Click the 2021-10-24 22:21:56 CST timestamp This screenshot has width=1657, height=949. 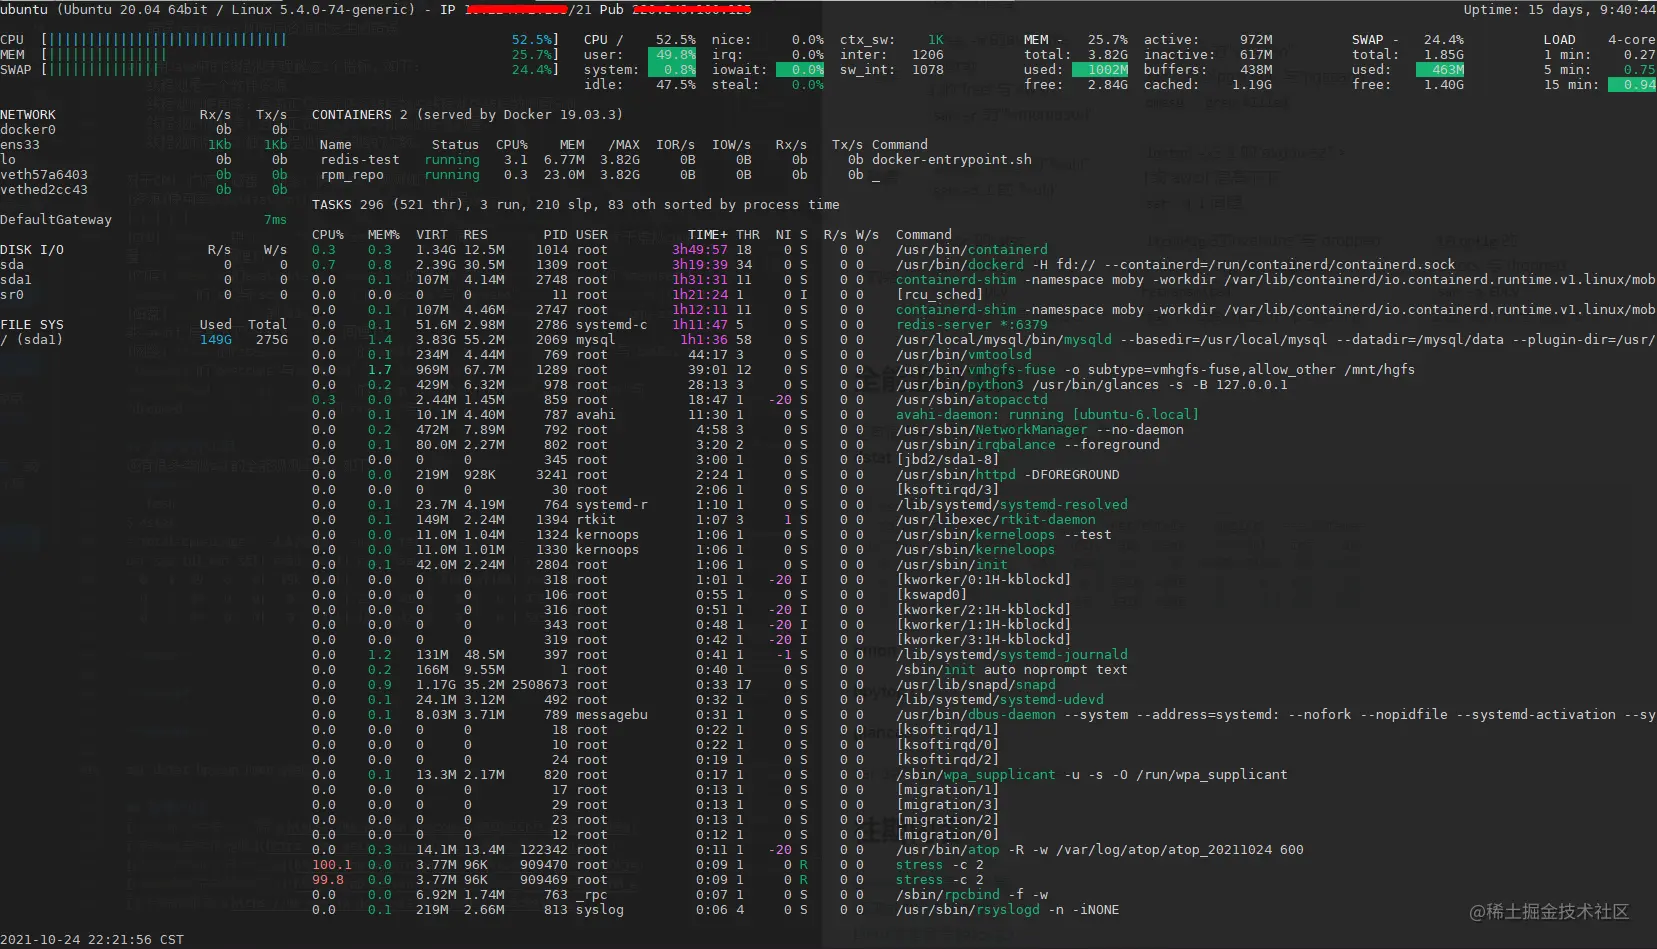pos(92,940)
